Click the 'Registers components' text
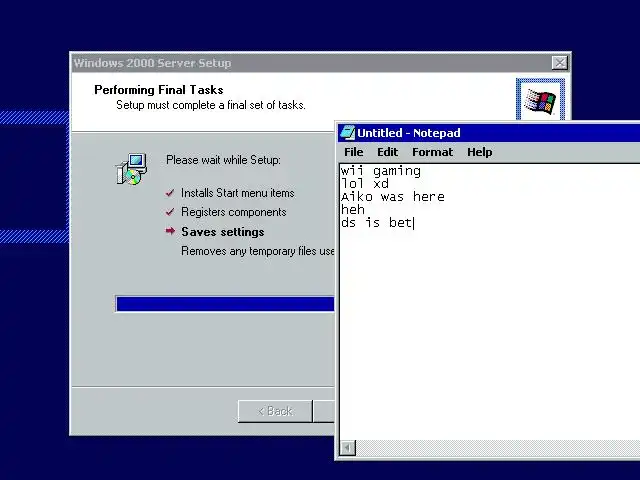 pos(233,212)
